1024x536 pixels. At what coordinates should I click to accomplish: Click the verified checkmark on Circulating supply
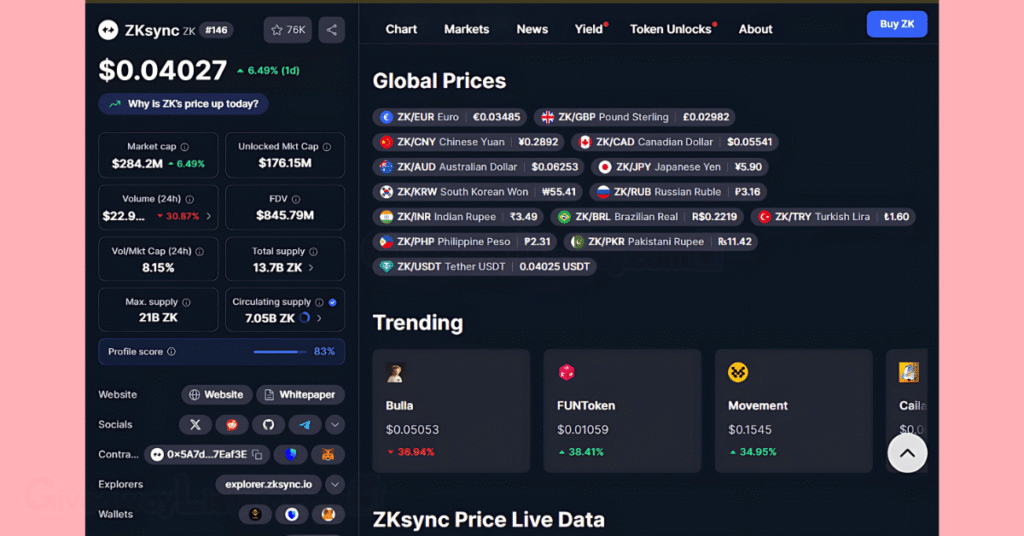[x=332, y=302]
